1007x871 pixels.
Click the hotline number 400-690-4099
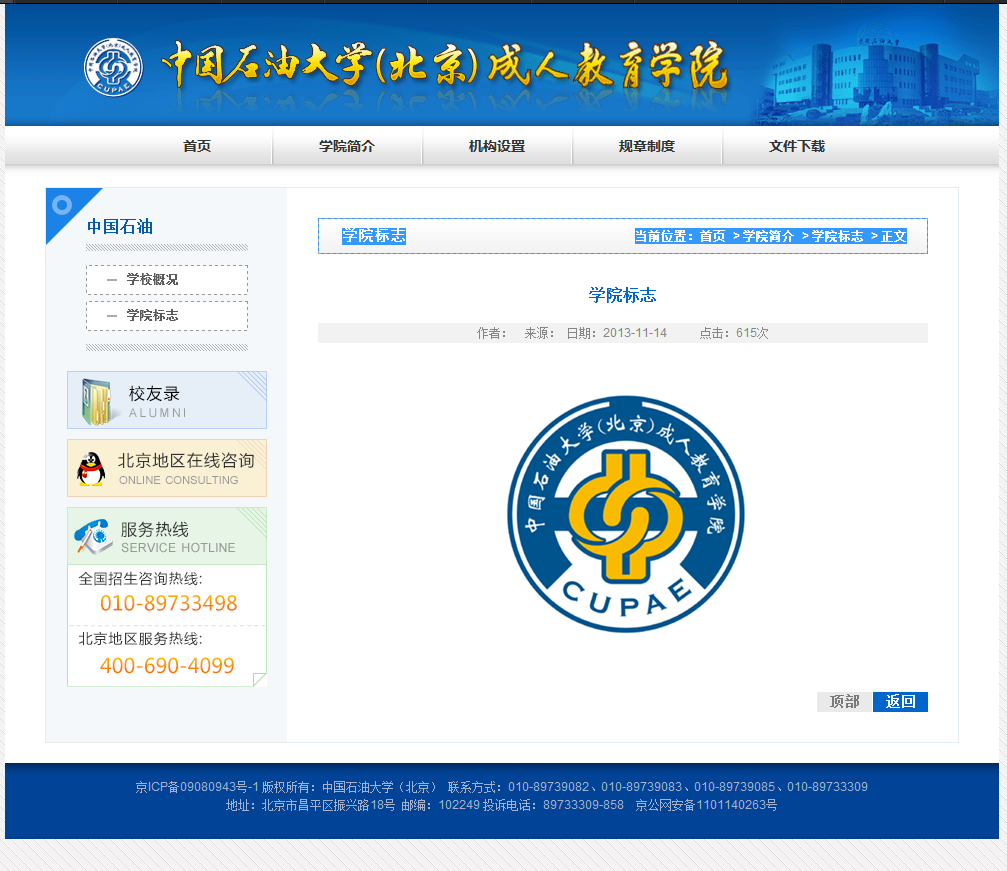(167, 666)
